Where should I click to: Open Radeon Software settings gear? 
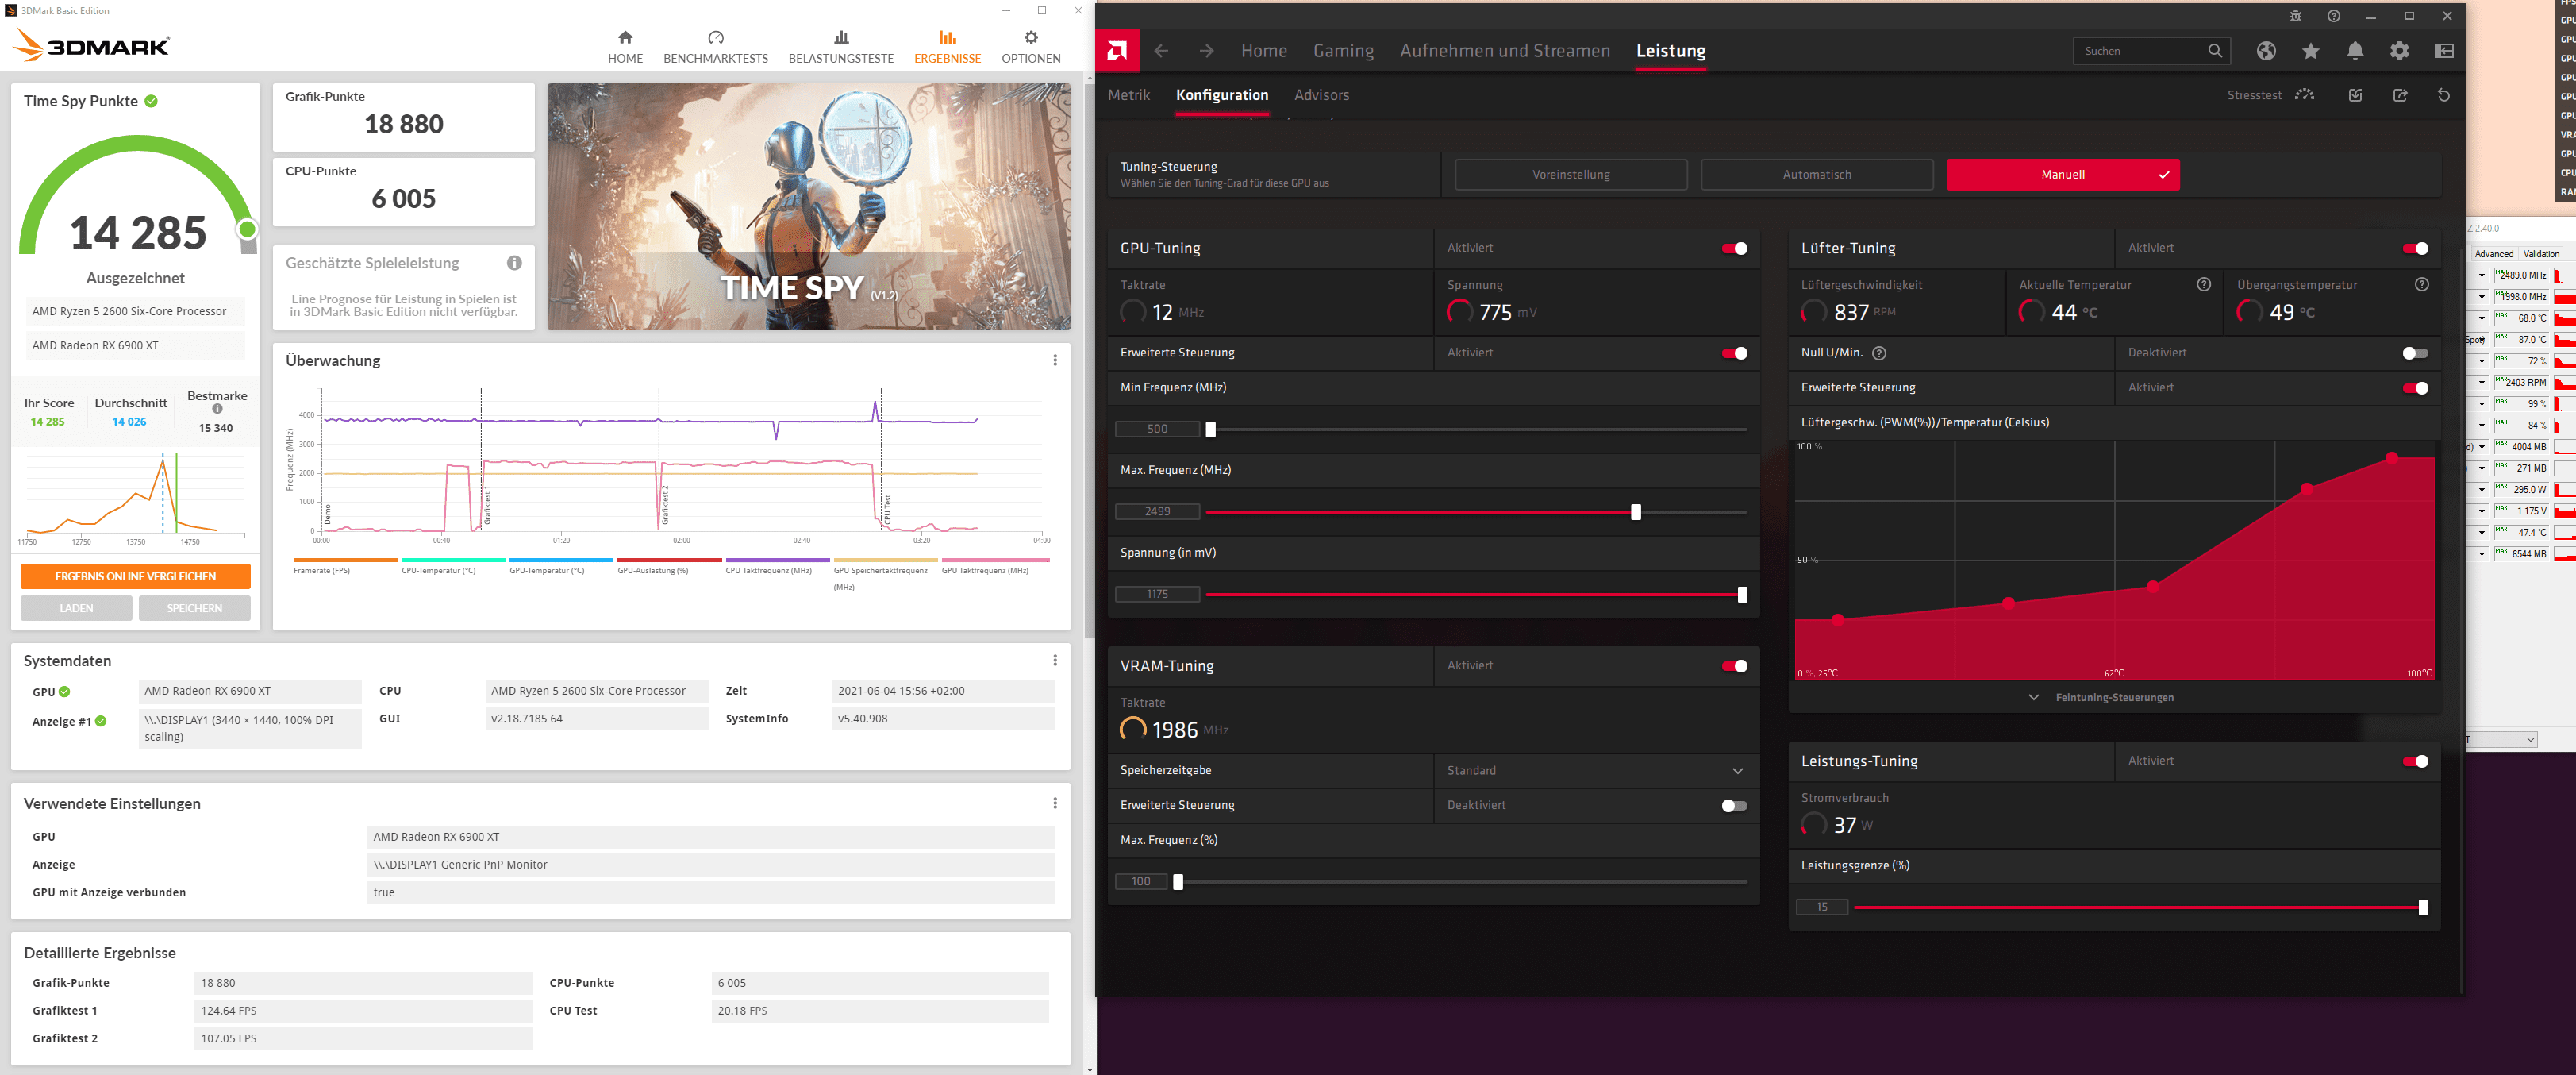(x=2400, y=51)
